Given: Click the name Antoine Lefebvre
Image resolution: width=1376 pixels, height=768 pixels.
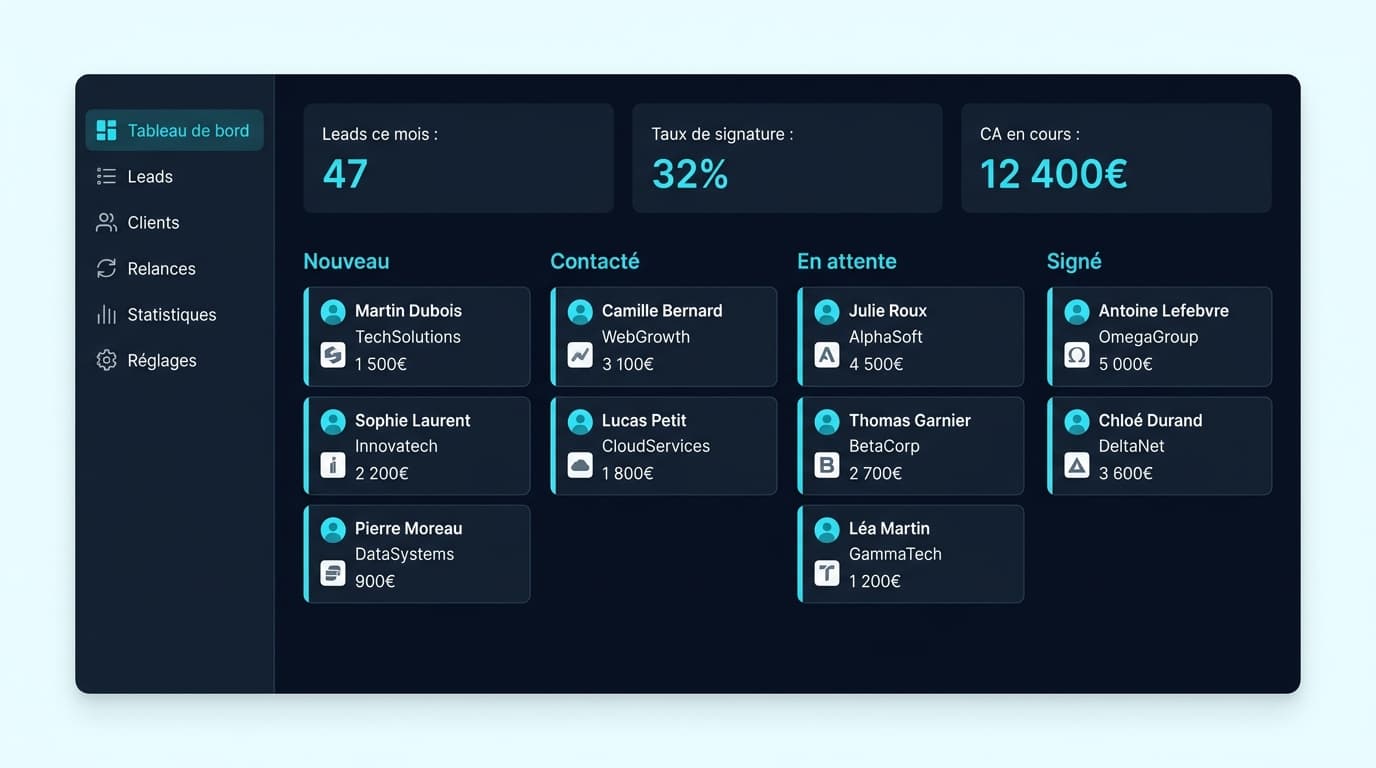Looking at the screenshot, I should click(1164, 311).
